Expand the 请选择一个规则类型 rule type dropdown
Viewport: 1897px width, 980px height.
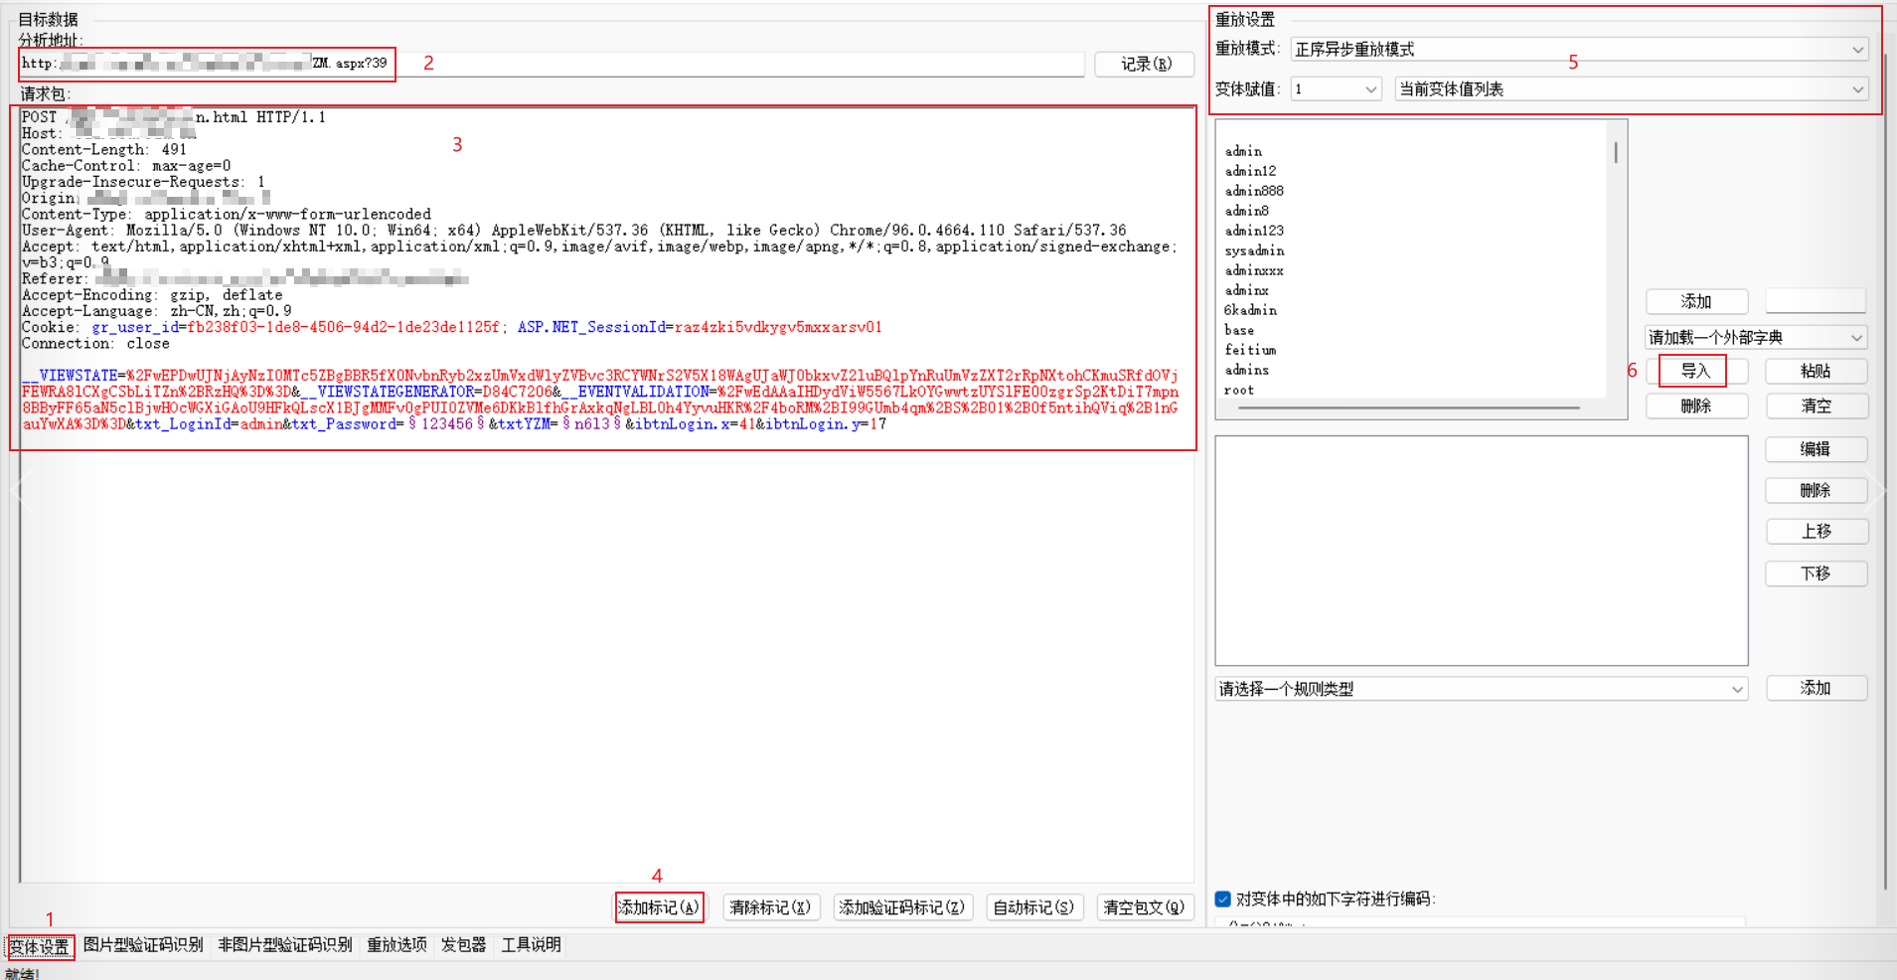pos(1480,689)
